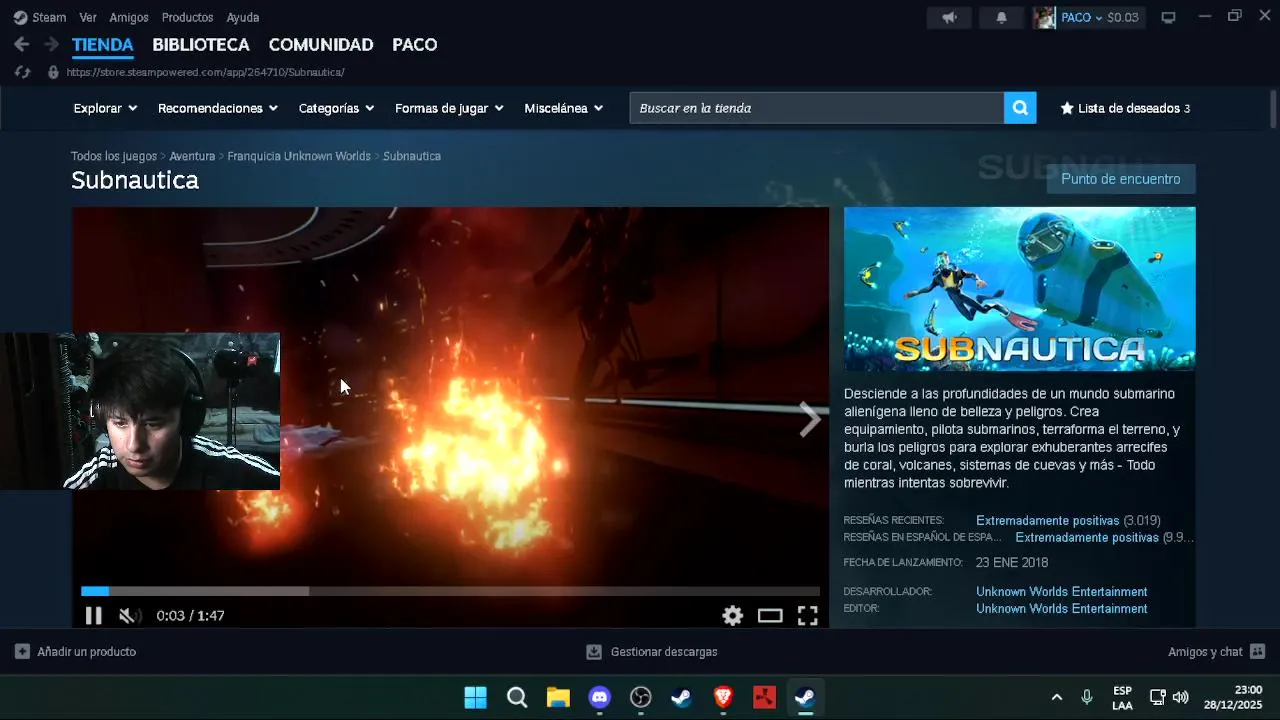The image size is (1280, 720).
Task: Enter fullscreen video
Action: [x=808, y=616]
